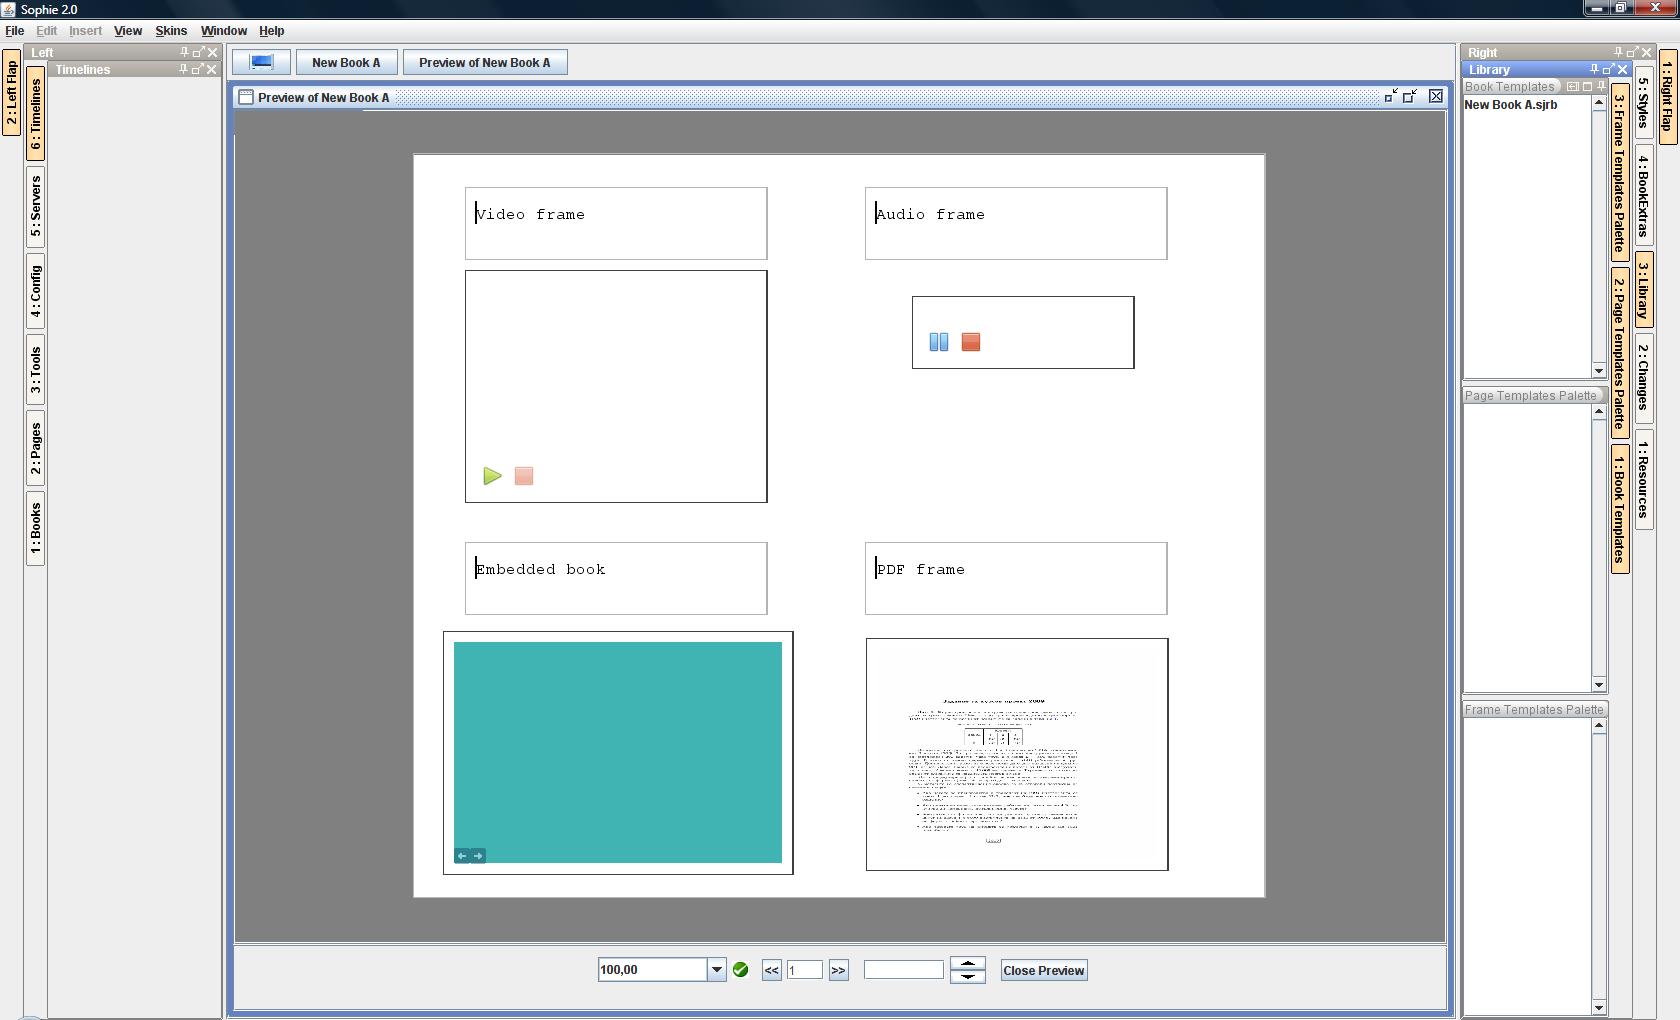The width and height of the screenshot is (1680, 1020).
Task: Open the View menu
Action: [x=128, y=31]
